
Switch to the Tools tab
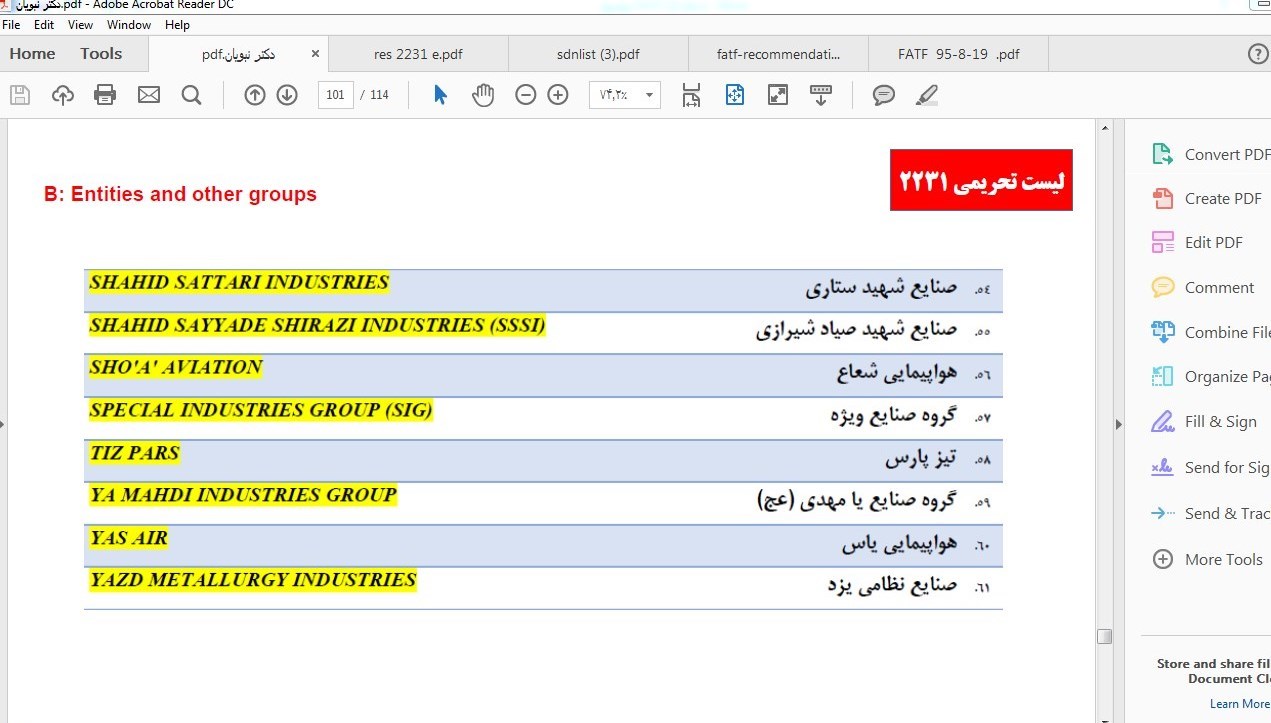(x=101, y=54)
